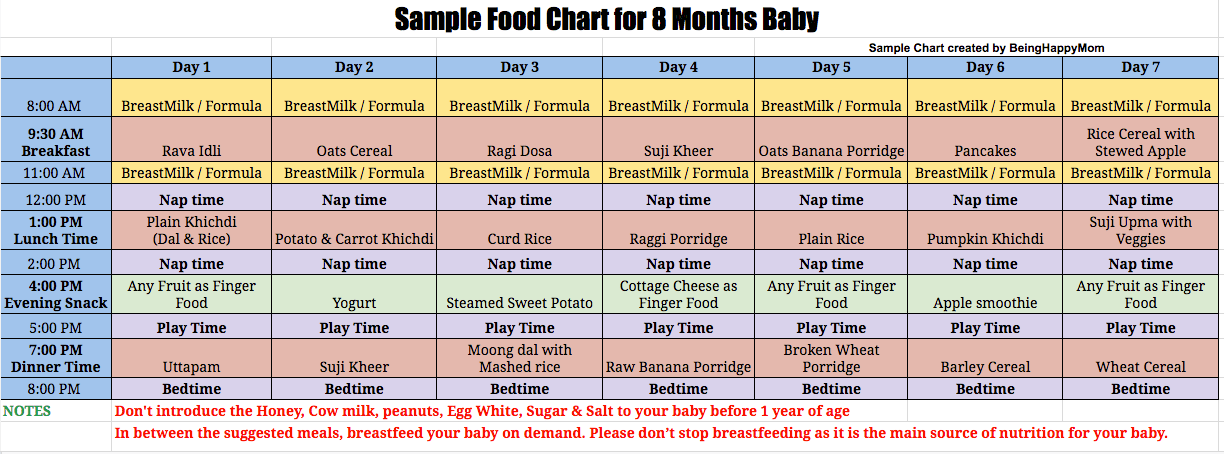The height and width of the screenshot is (454, 1224).
Task: Click the 9:30 AM Breakfast row label
Action: click(56, 140)
